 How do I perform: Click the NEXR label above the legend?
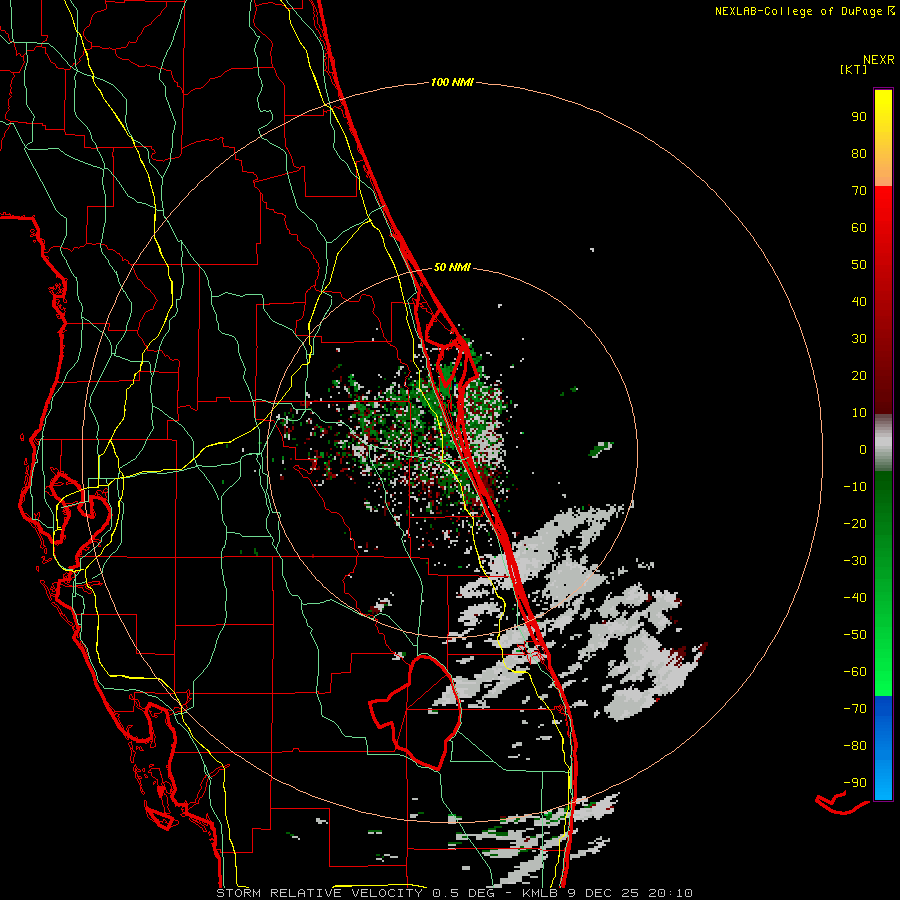(x=878, y=60)
